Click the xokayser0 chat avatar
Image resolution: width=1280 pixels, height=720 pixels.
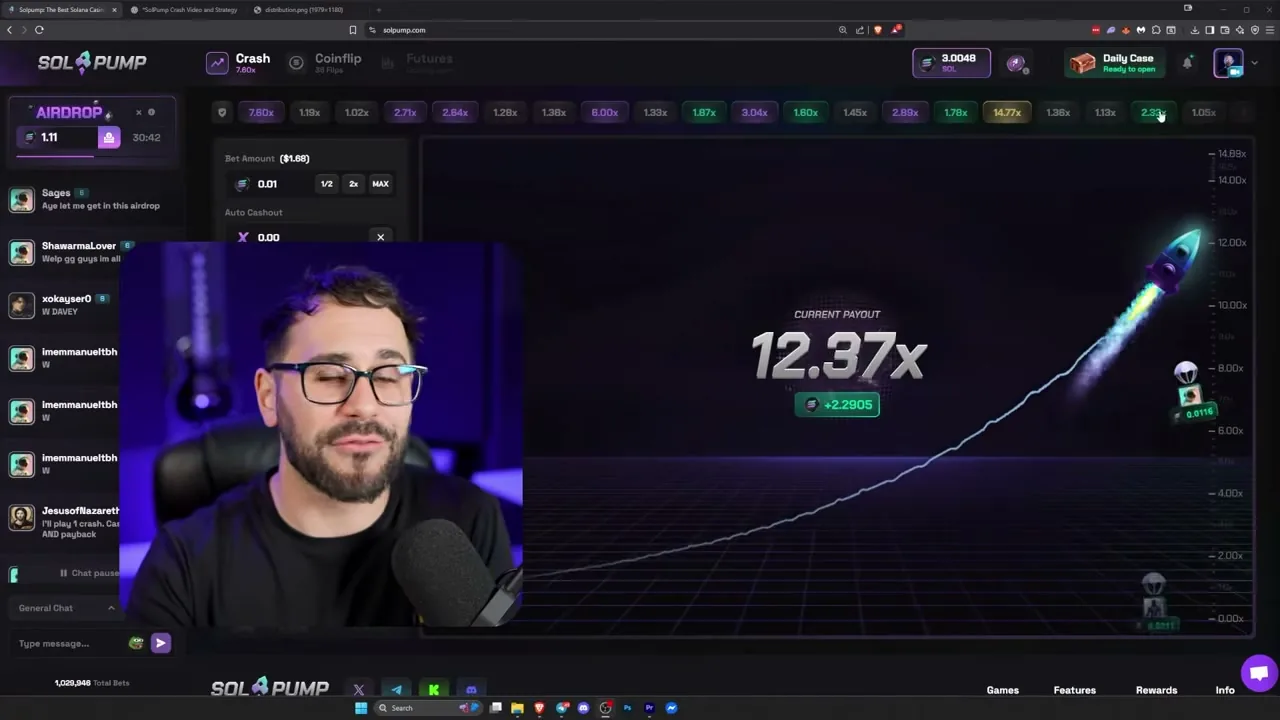click(x=21, y=305)
